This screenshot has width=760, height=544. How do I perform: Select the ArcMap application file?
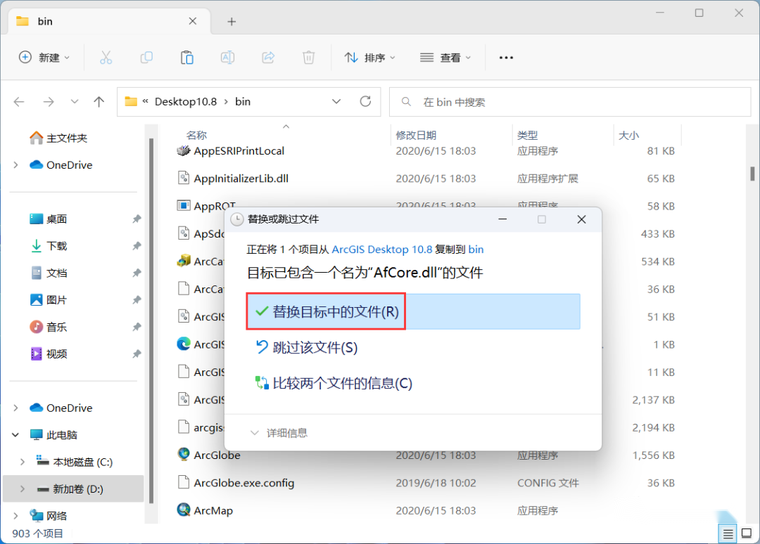click(213, 511)
